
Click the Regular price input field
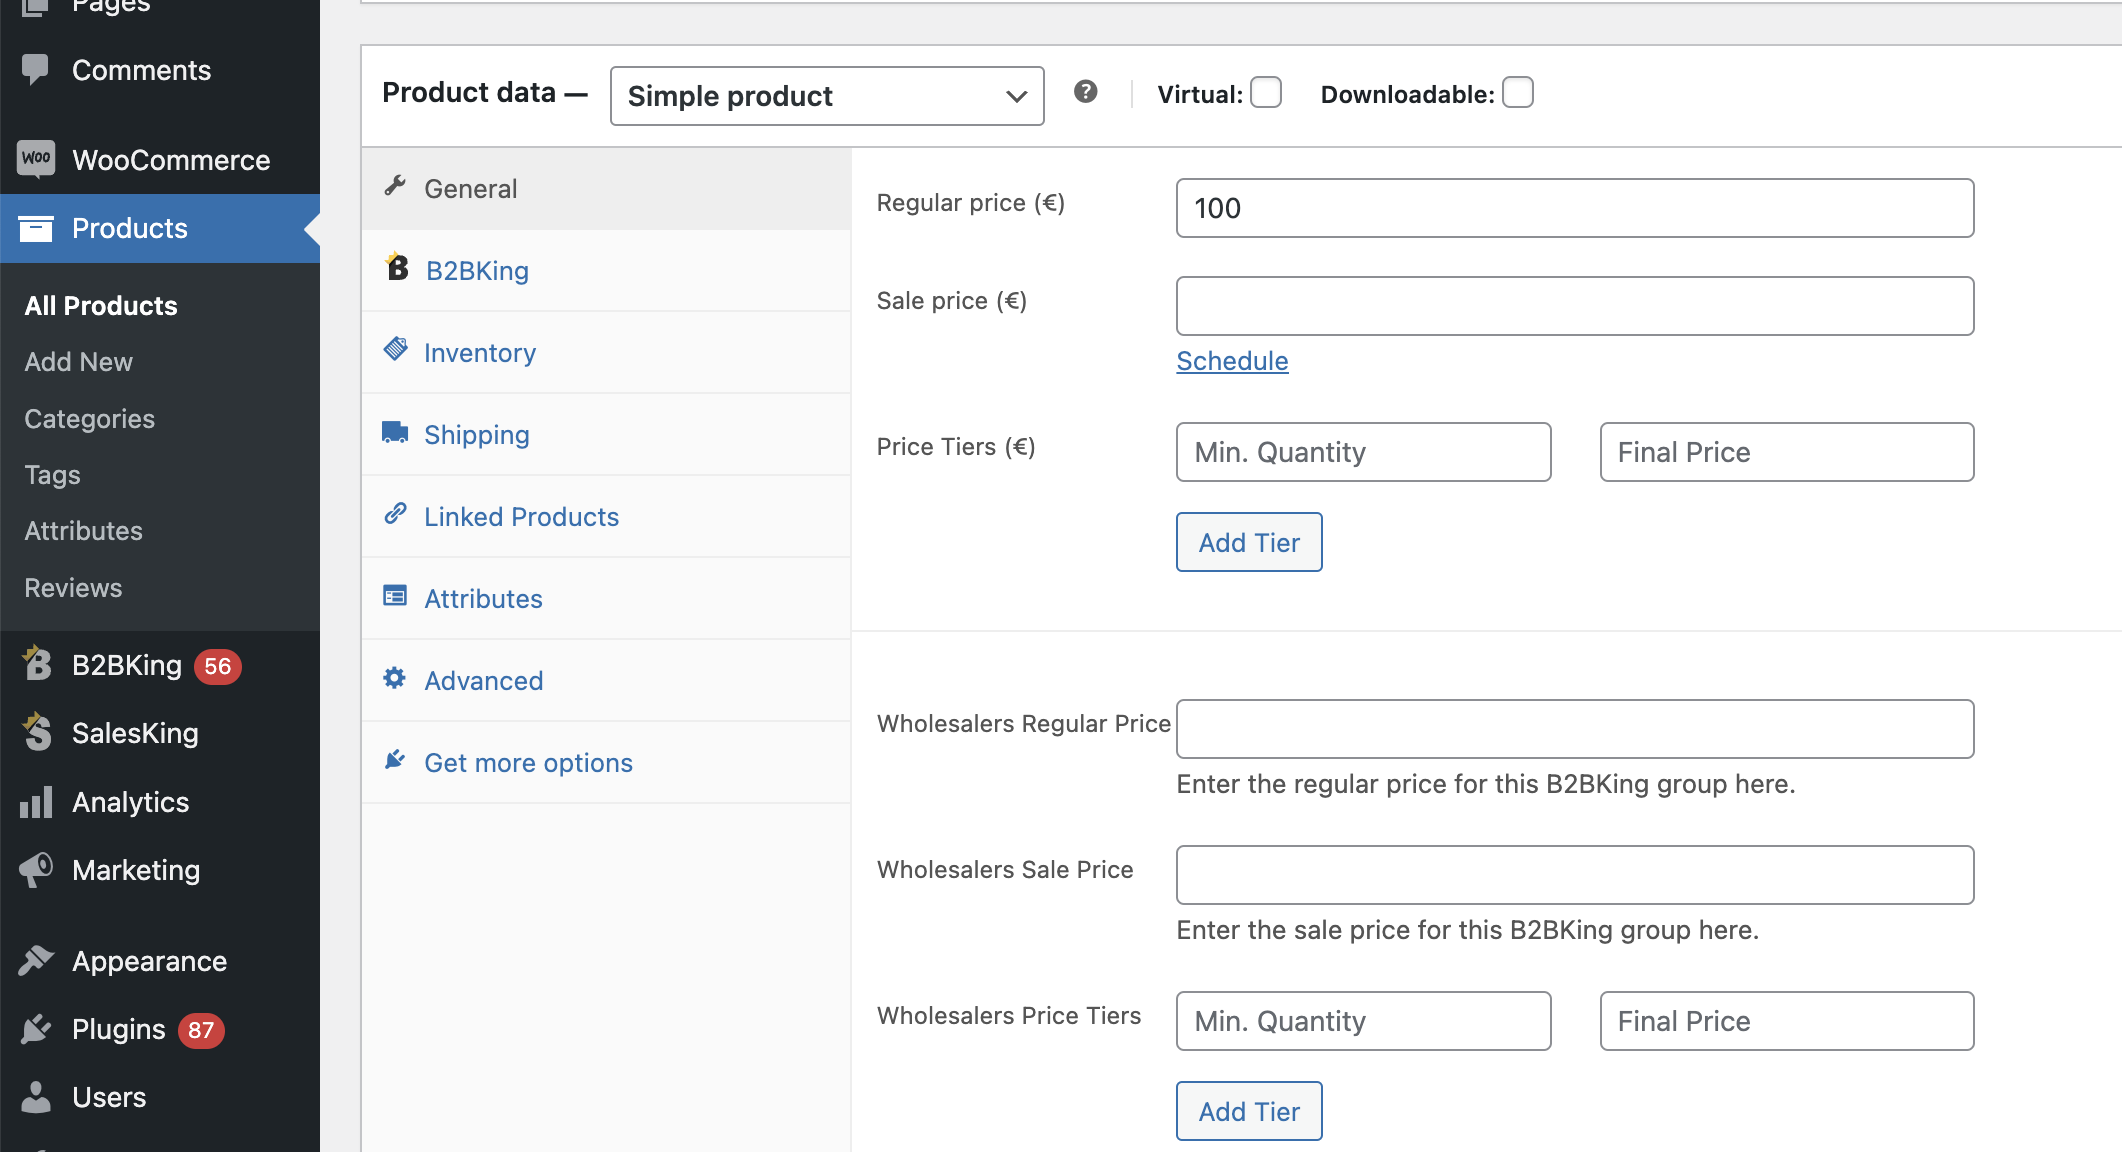coord(1575,208)
